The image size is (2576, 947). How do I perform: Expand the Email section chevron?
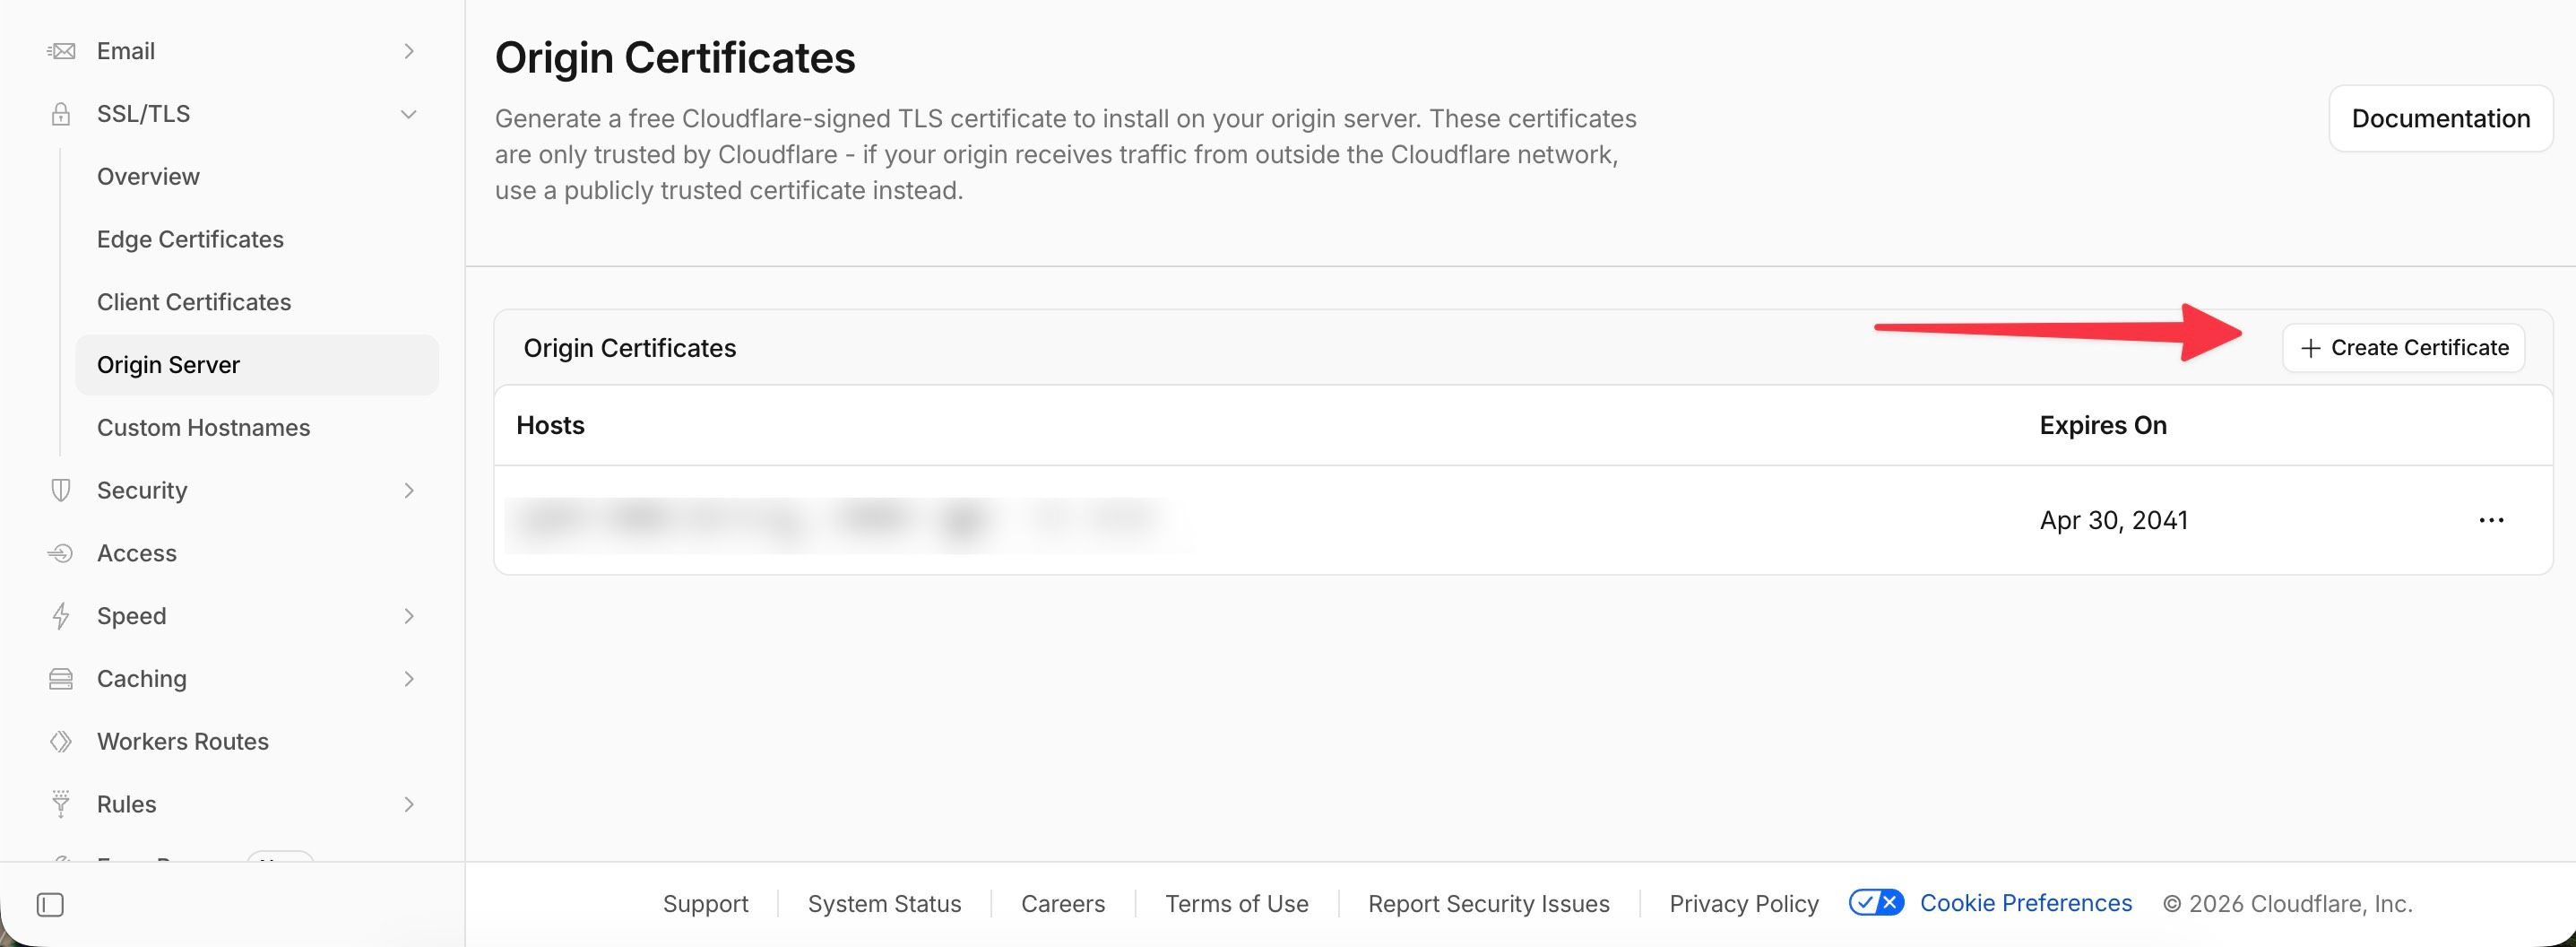coord(409,51)
